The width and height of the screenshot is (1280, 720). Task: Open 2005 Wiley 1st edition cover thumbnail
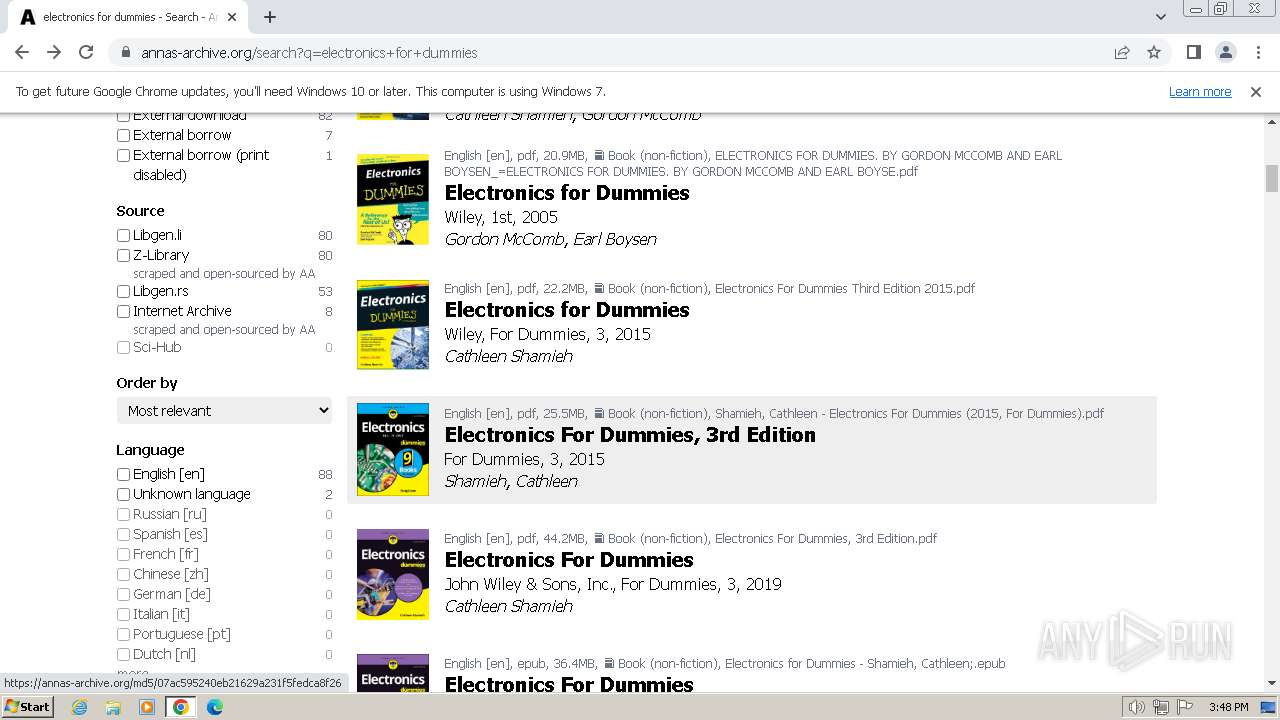click(393, 200)
